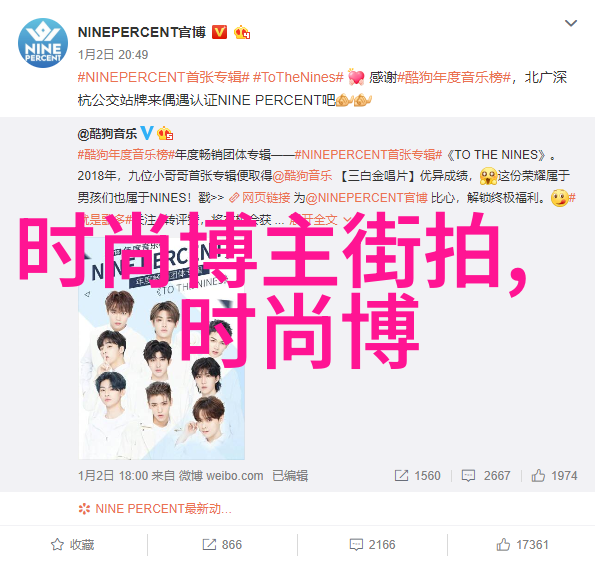Open the #ToTheNines# hashtag link
595x562 pixels.
point(298,77)
